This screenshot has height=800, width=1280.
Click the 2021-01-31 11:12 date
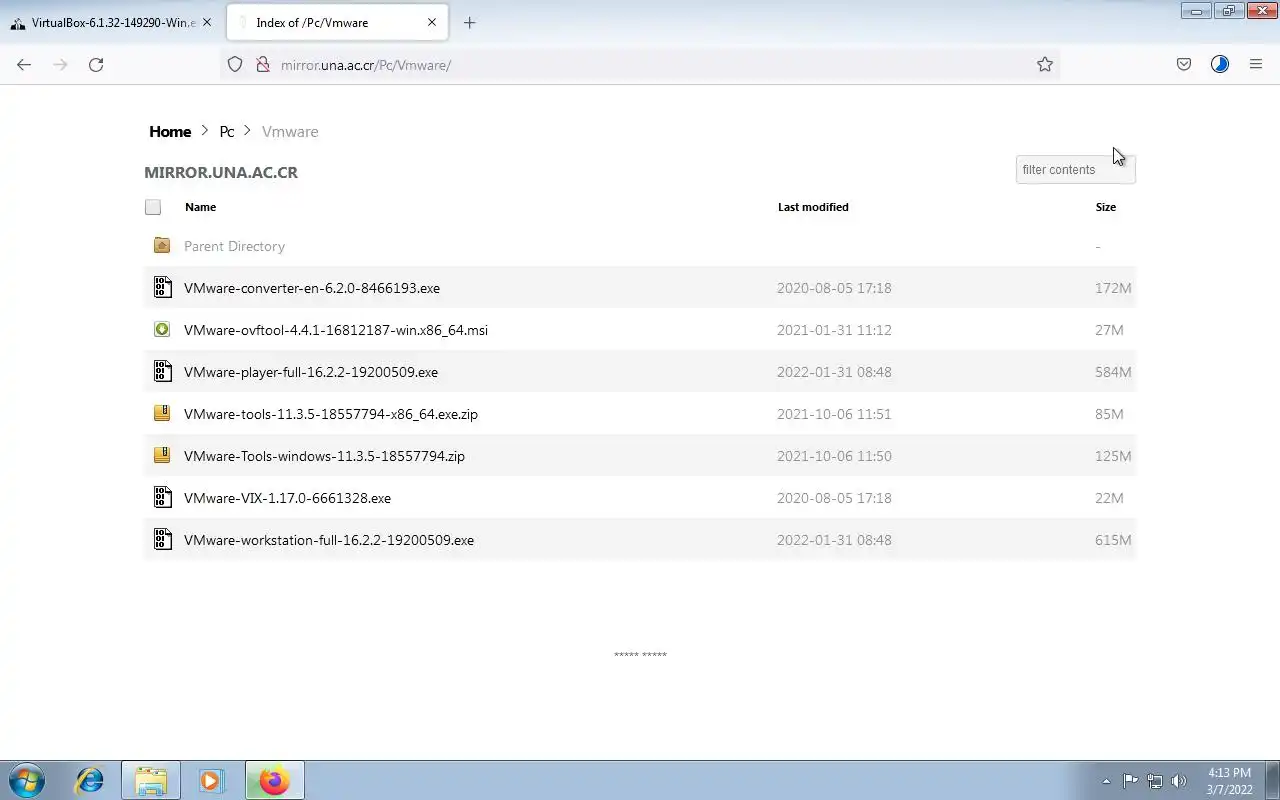click(x=834, y=330)
